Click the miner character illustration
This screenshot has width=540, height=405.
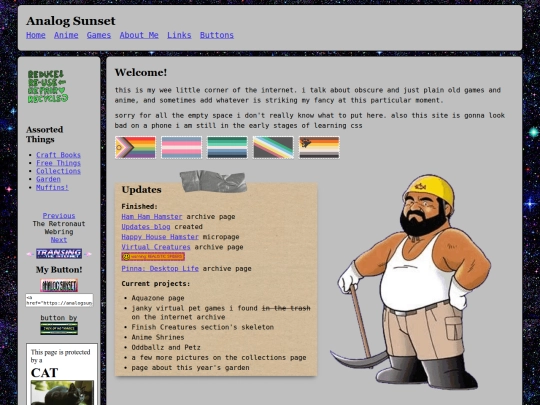410,282
